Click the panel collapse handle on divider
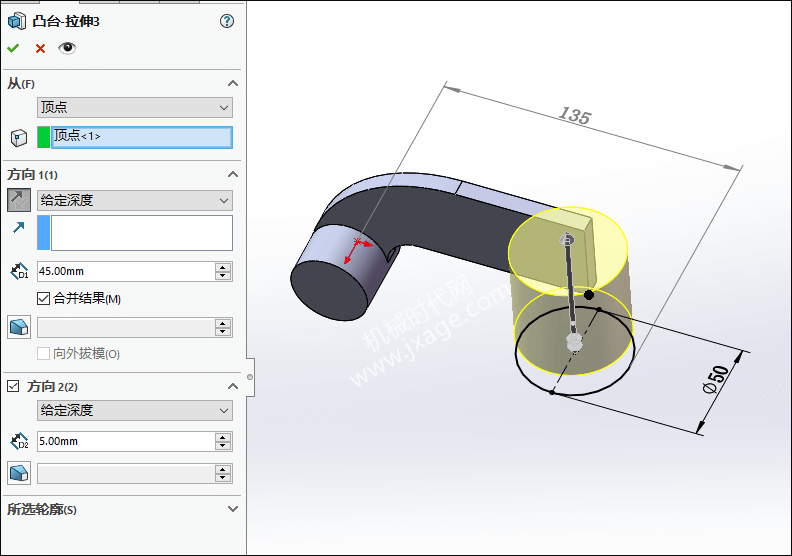 [250, 377]
